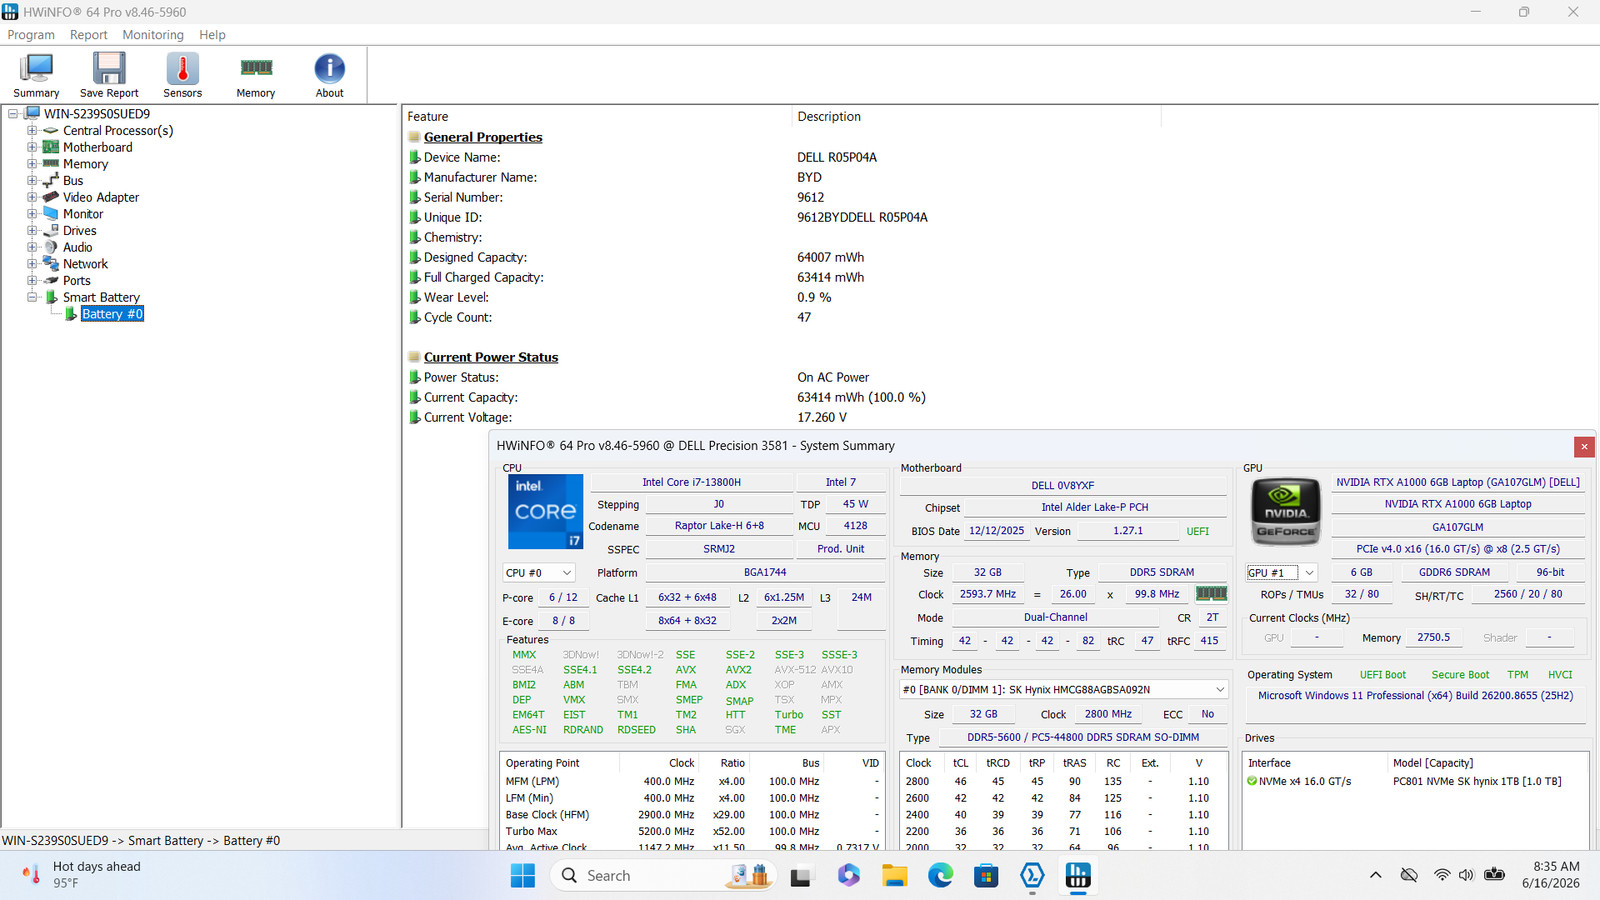Select the Cycle Count row
Viewport: 1600px width, 900px height.
click(610, 317)
